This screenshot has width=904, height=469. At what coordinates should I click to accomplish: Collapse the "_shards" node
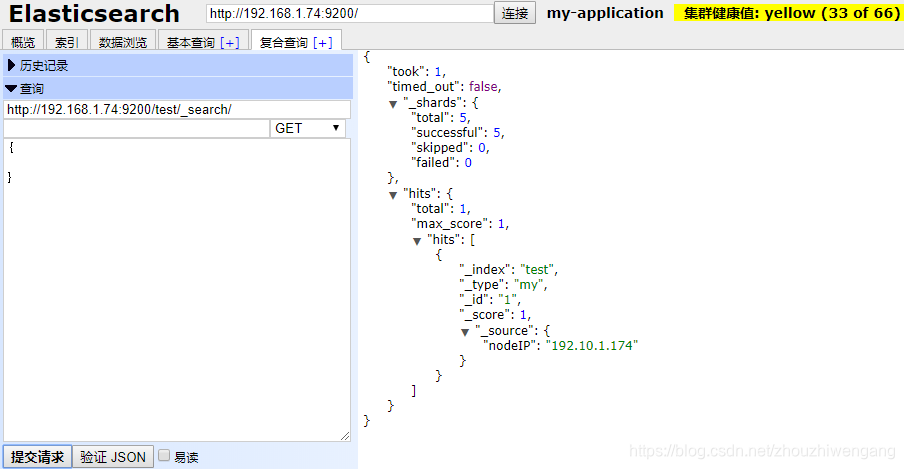pyautogui.click(x=393, y=104)
